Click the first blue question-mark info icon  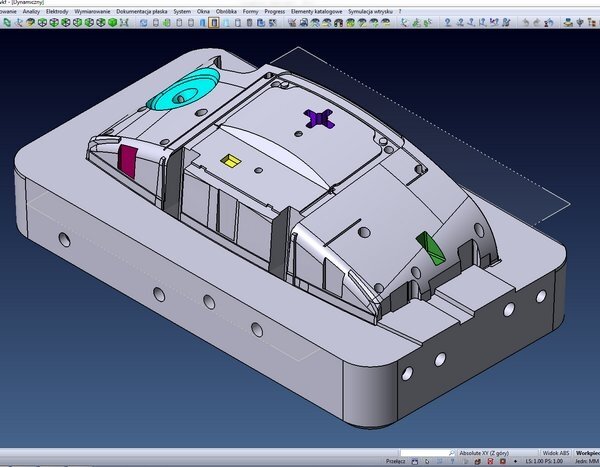pos(447,23)
